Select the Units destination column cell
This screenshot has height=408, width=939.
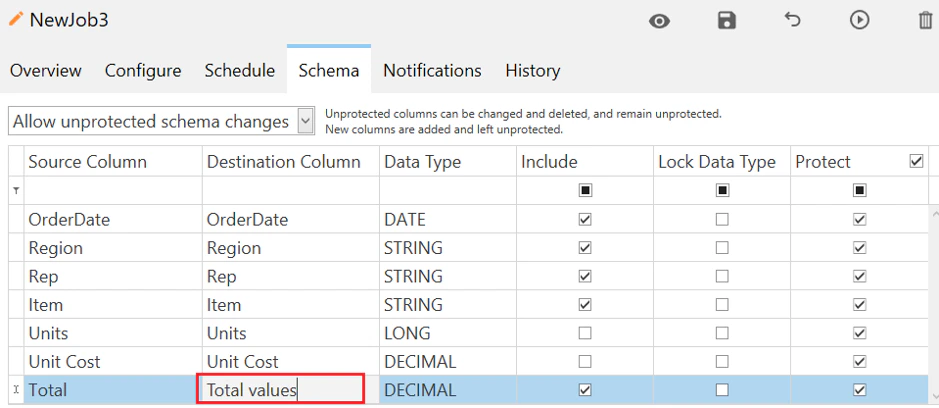click(x=291, y=333)
